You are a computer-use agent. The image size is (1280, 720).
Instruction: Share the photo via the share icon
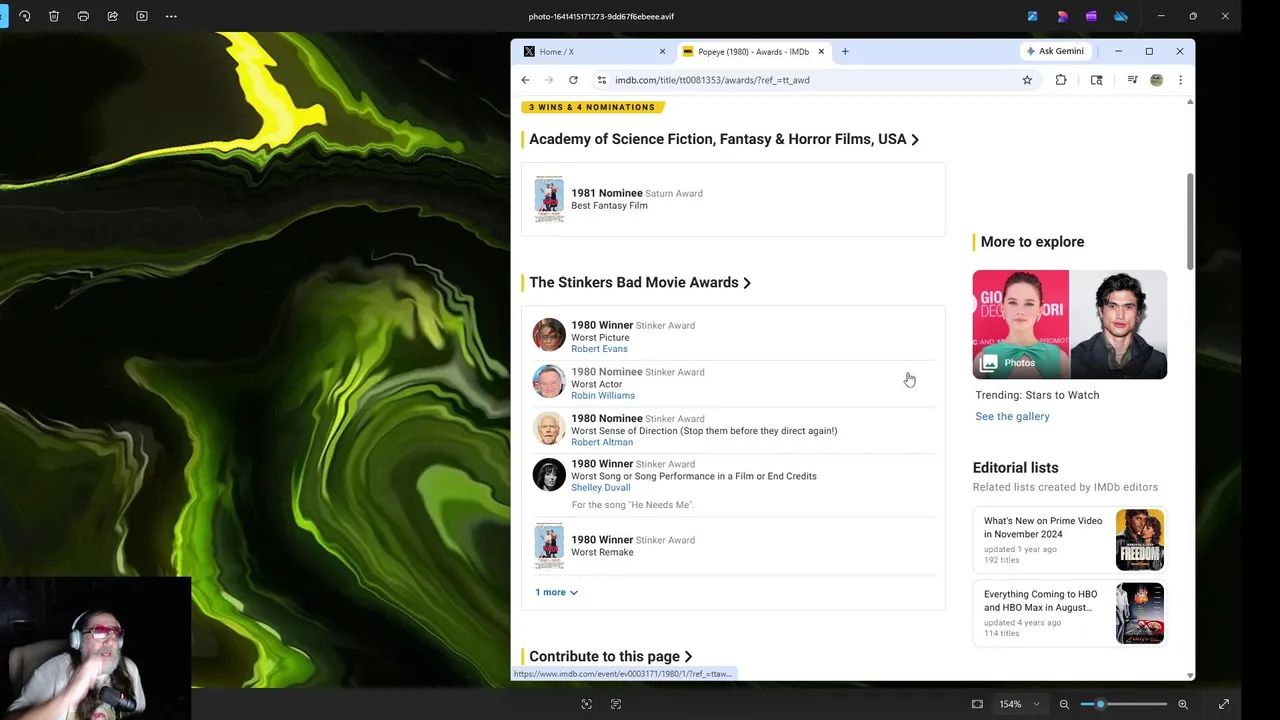tap(112, 16)
